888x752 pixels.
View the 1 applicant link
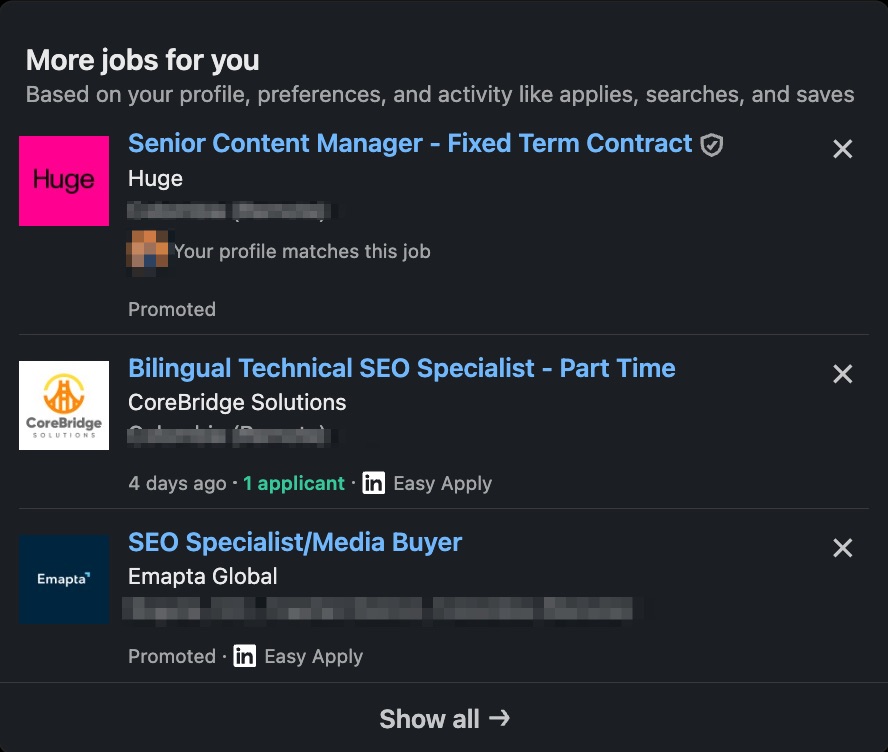(293, 483)
